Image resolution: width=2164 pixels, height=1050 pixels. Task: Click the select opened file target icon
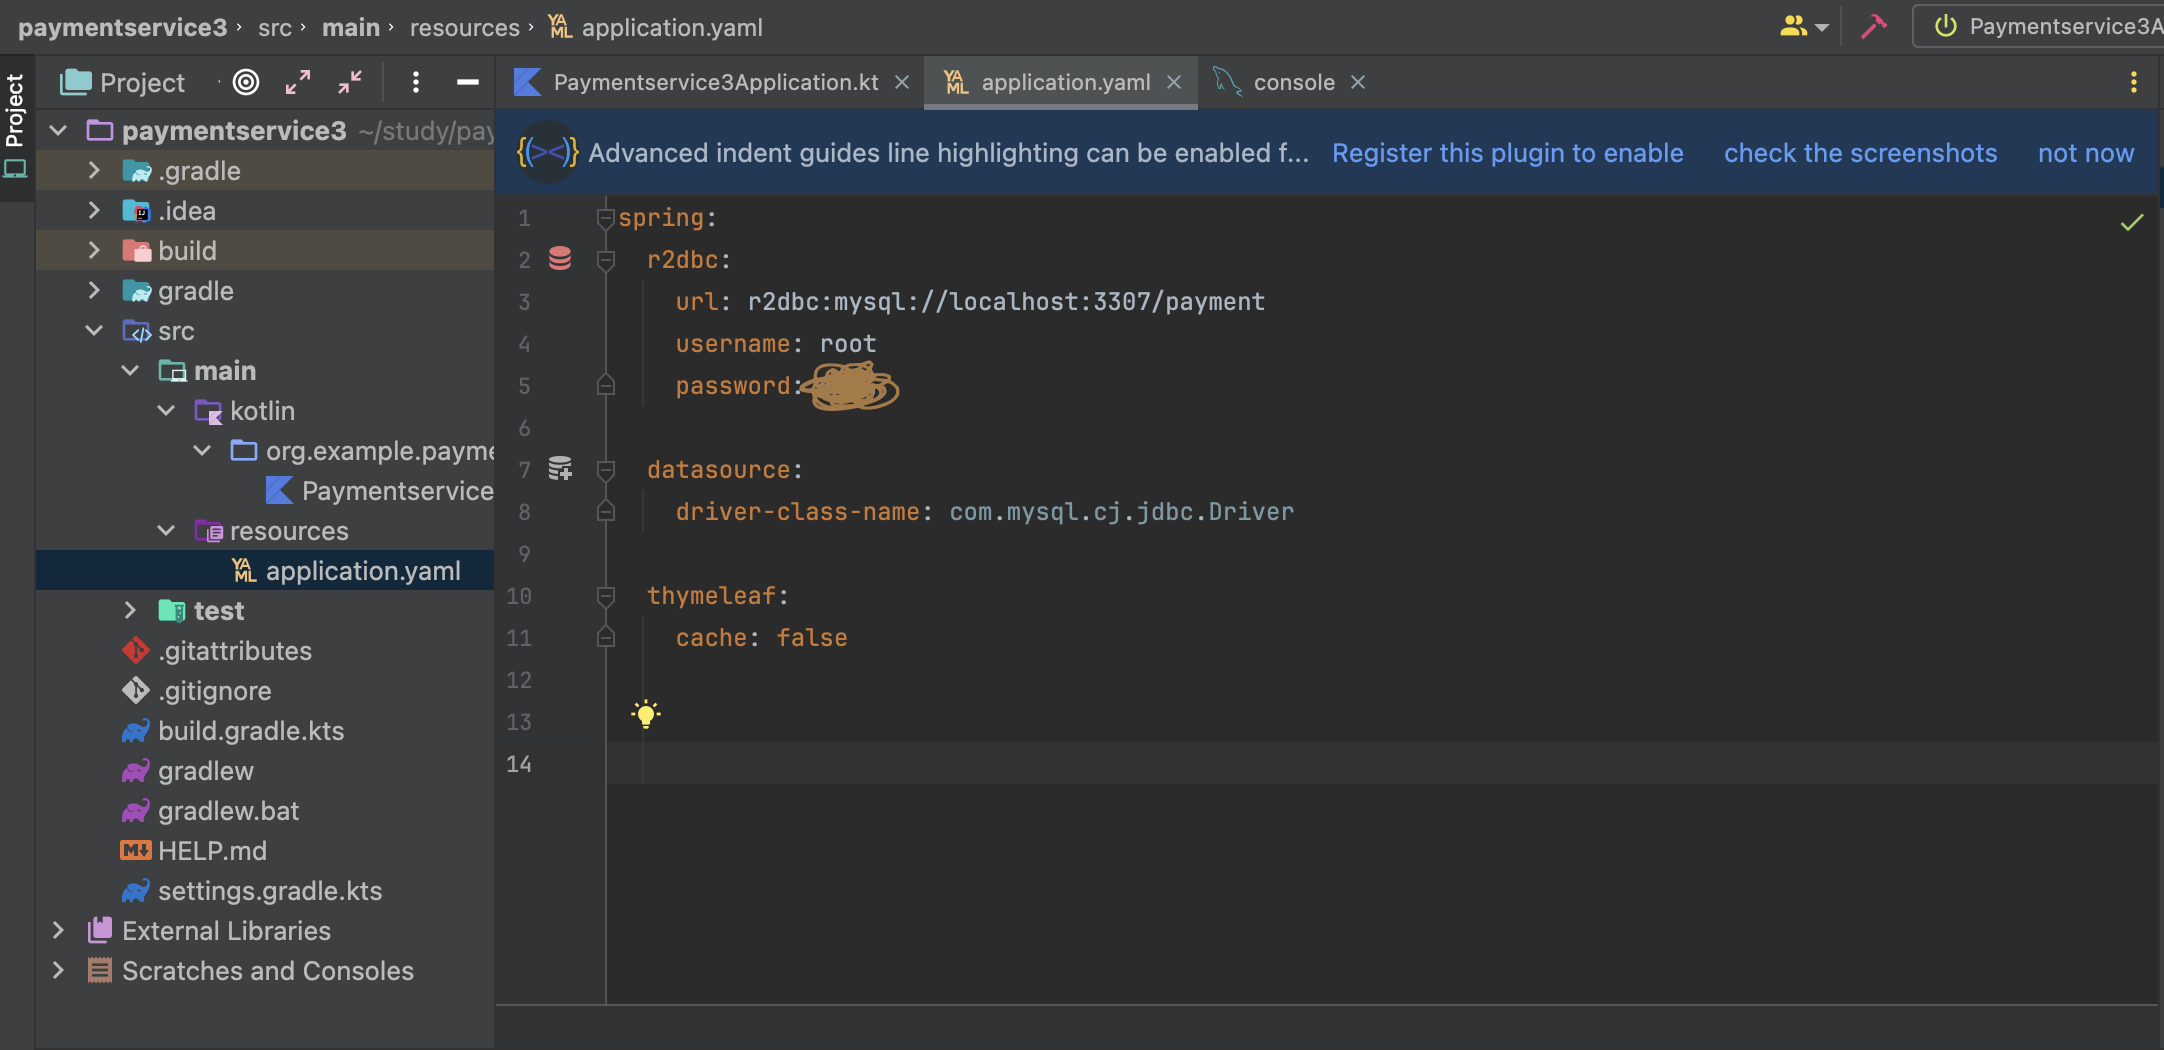(246, 82)
